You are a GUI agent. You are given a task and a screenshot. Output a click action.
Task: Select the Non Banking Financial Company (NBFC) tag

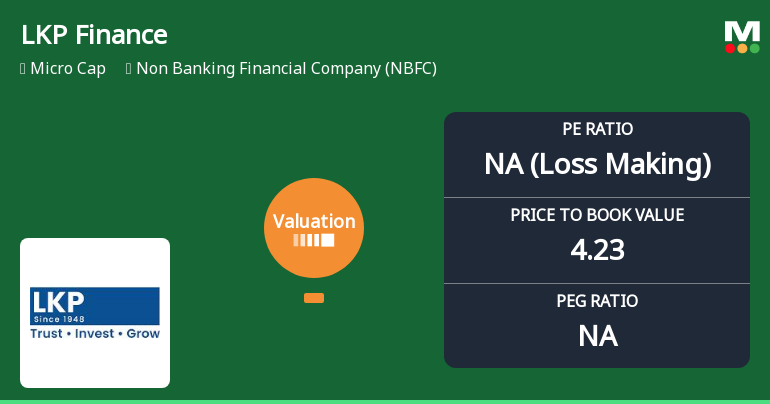coord(286,69)
